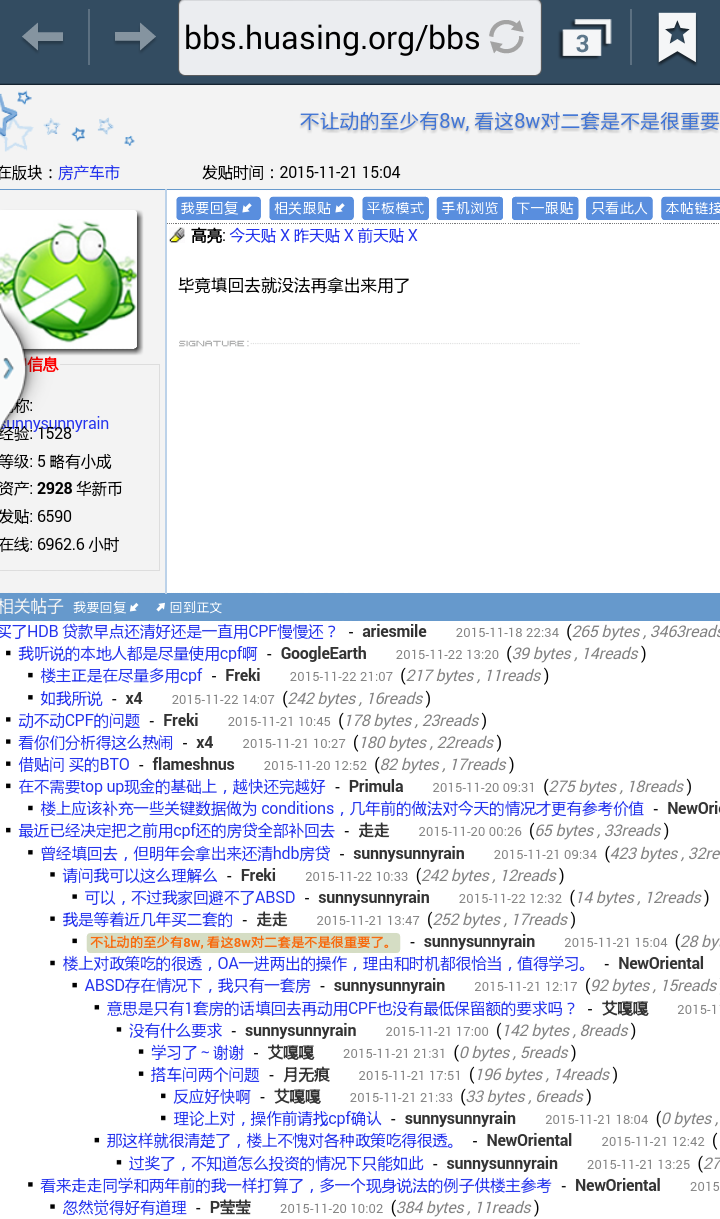Screen dimensions: 720x1219
Task: Open the 房产车市 board link
Action: click(89, 173)
